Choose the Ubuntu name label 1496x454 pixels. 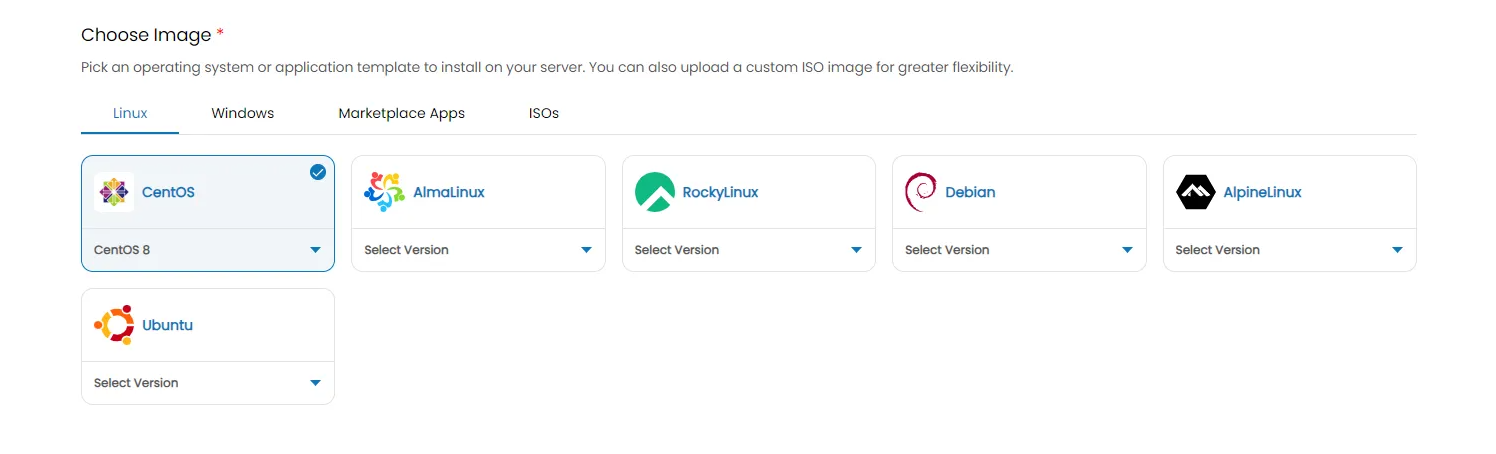coord(167,325)
